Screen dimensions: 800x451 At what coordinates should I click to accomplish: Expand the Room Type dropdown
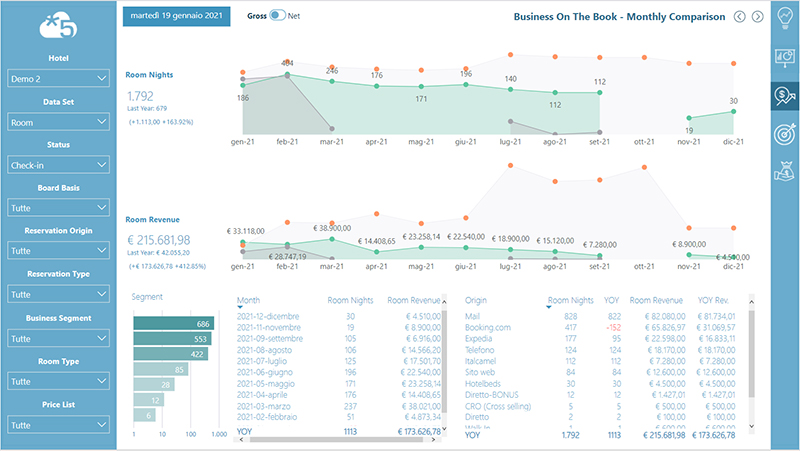click(x=58, y=381)
